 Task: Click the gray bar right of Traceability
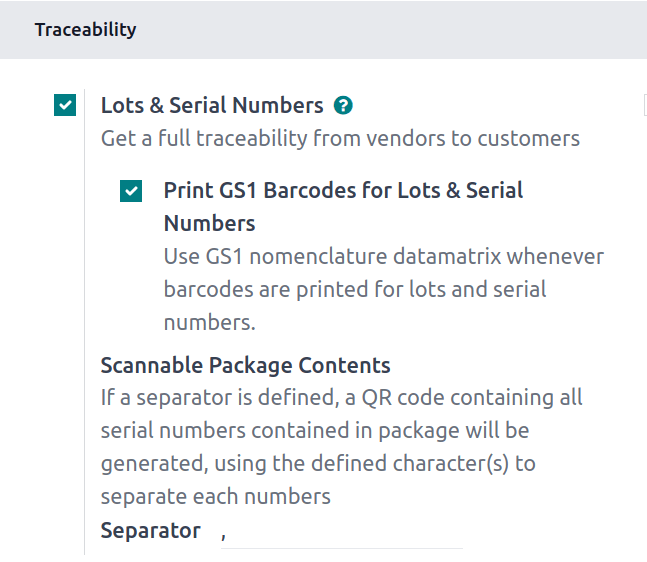(x=400, y=29)
